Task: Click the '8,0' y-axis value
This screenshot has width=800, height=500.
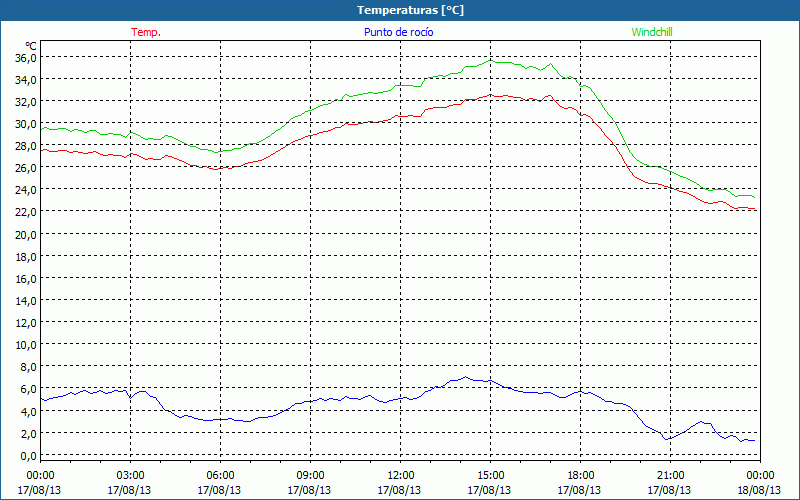Action: [29, 367]
